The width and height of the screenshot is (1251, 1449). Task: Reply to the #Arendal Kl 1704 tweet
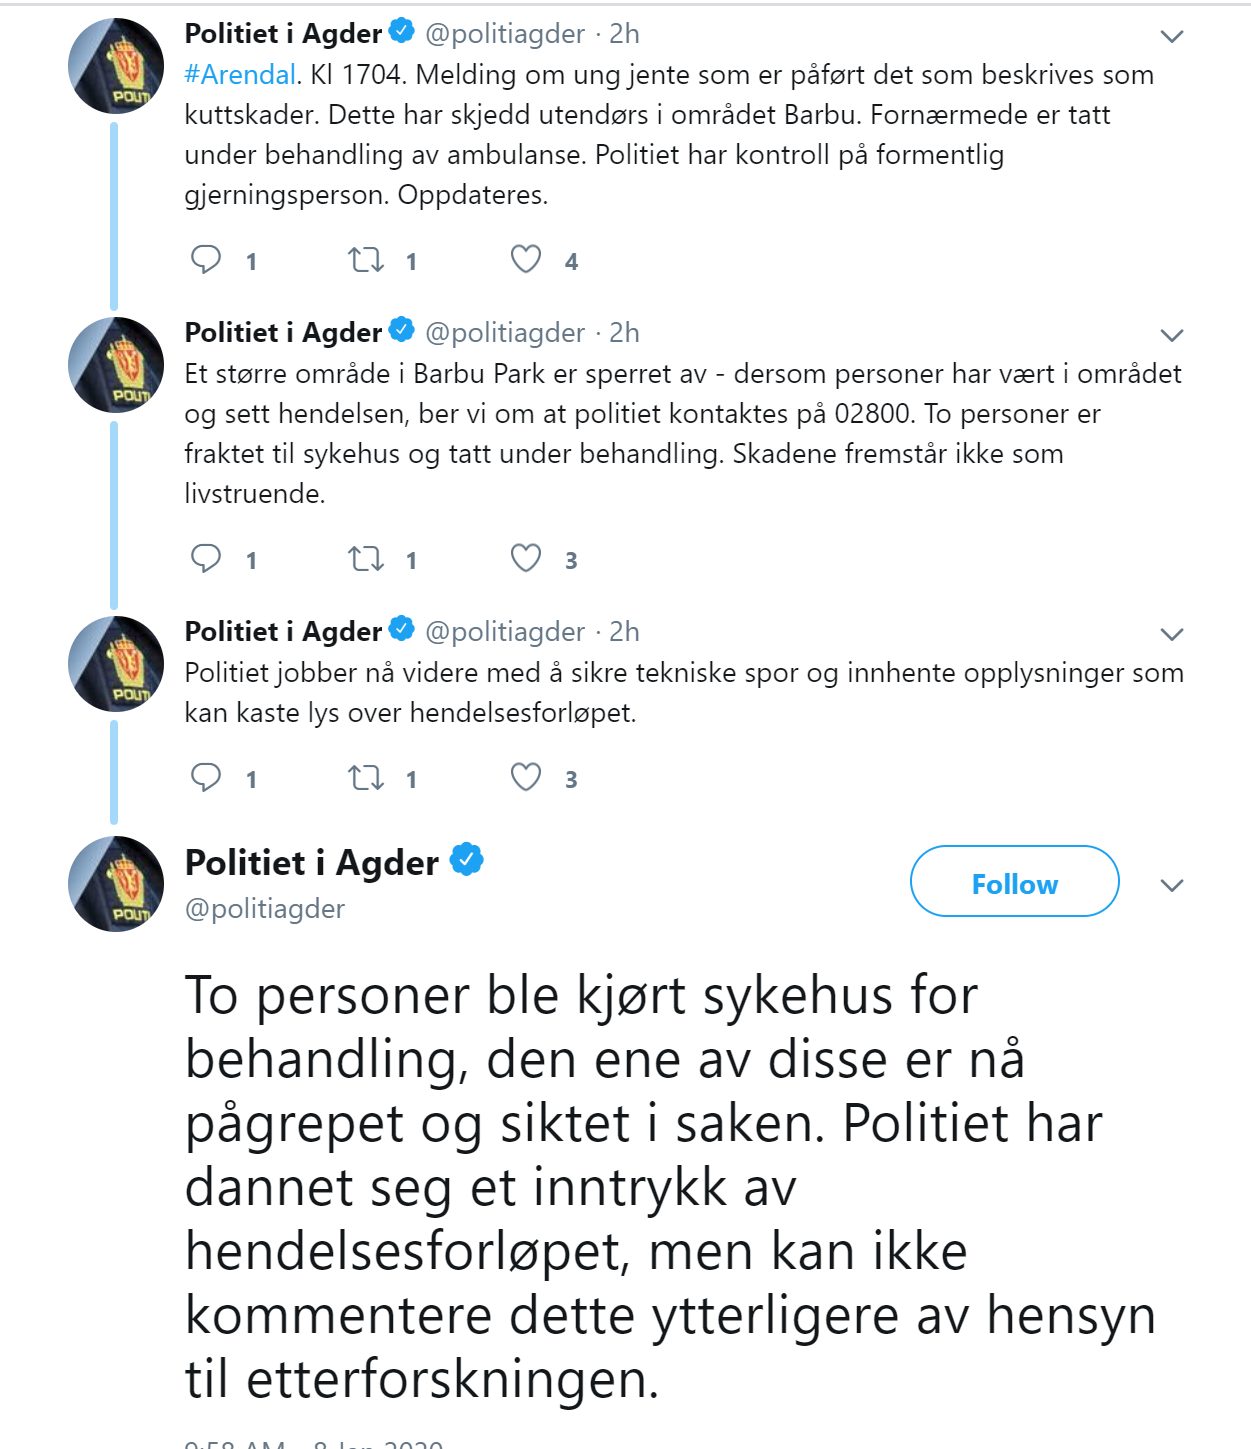coord(206,260)
